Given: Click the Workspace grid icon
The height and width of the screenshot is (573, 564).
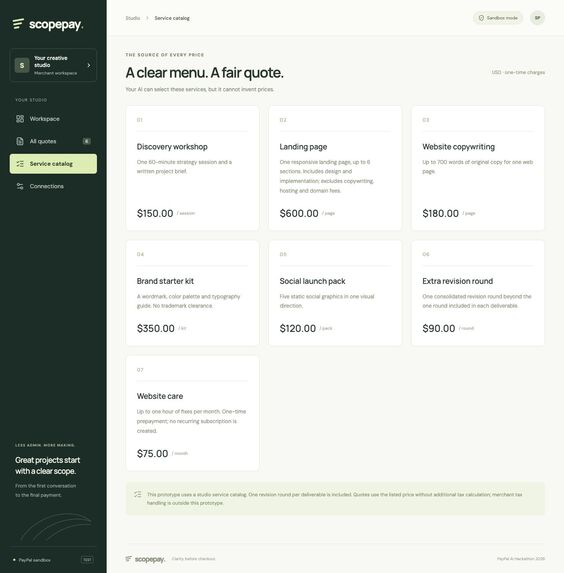Looking at the screenshot, I should [20, 119].
